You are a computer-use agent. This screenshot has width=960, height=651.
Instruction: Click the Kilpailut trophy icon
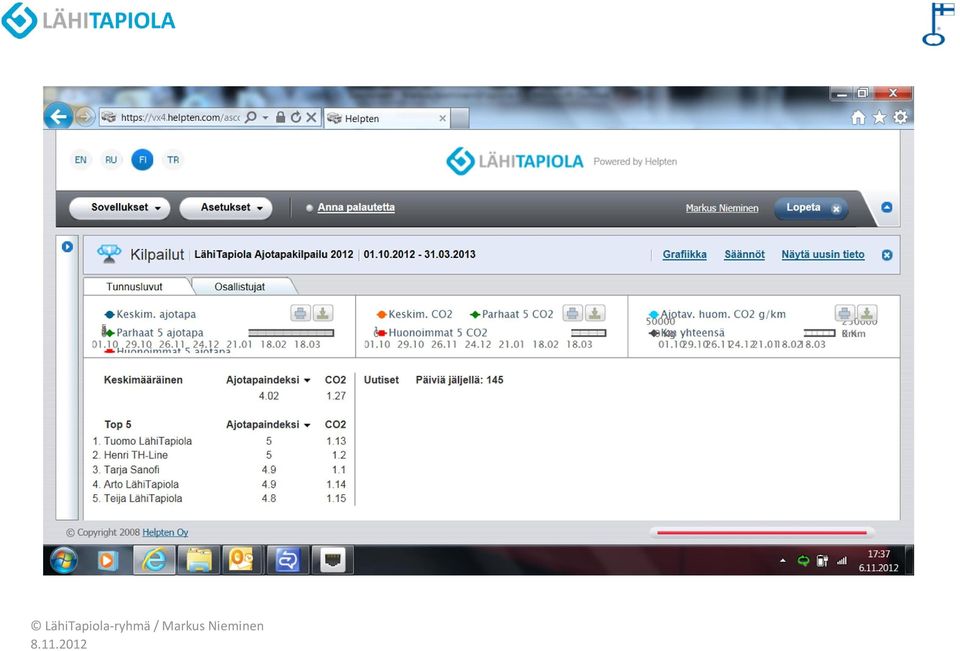[x=109, y=254]
